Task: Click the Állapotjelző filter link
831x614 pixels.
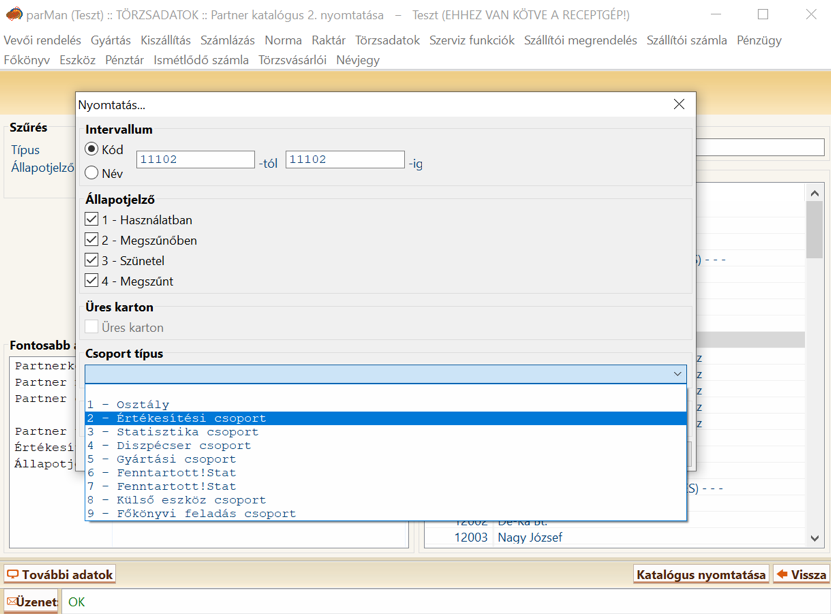Action: tap(42, 168)
